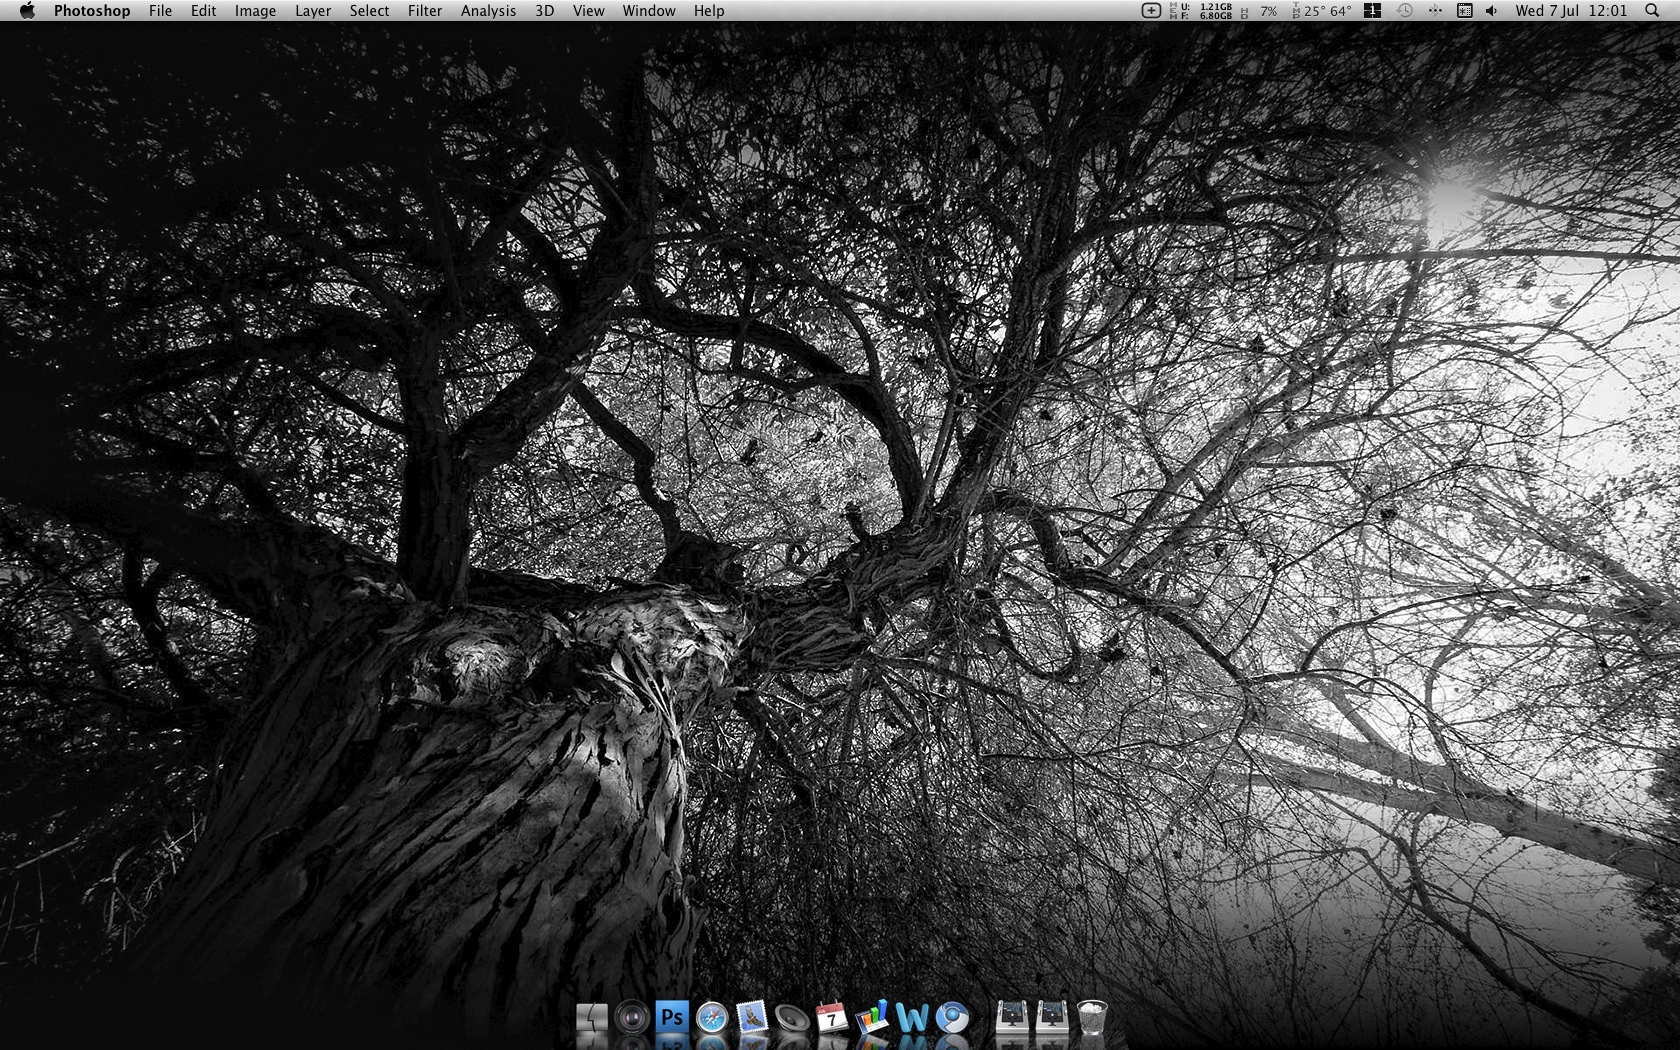Open the Select menu
1680x1050 pixels.
click(x=369, y=11)
